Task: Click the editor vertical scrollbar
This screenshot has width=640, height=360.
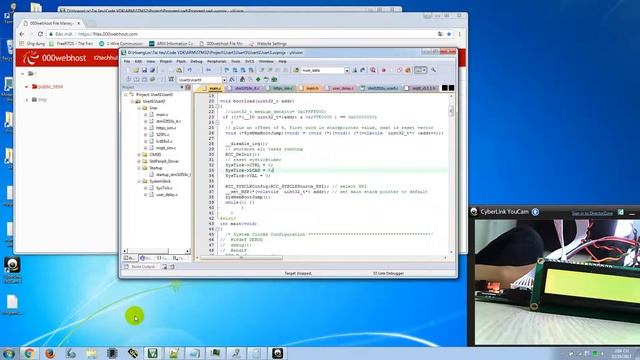Action: (451, 173)
